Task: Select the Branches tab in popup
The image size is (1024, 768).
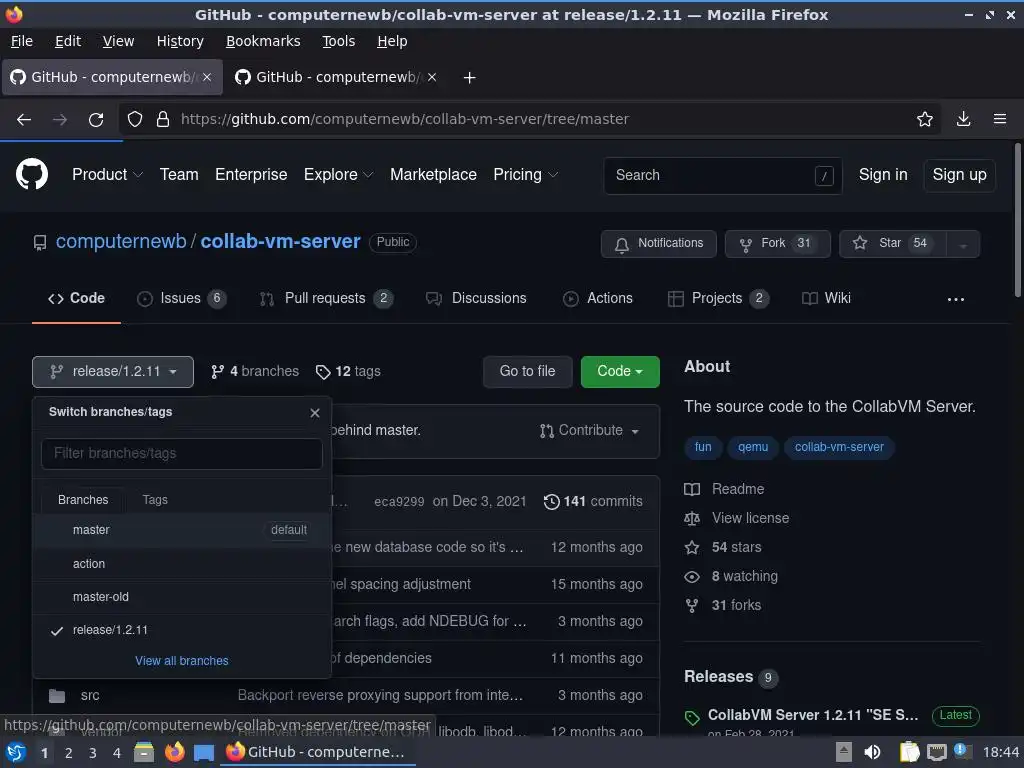Action: coord(83,500)
